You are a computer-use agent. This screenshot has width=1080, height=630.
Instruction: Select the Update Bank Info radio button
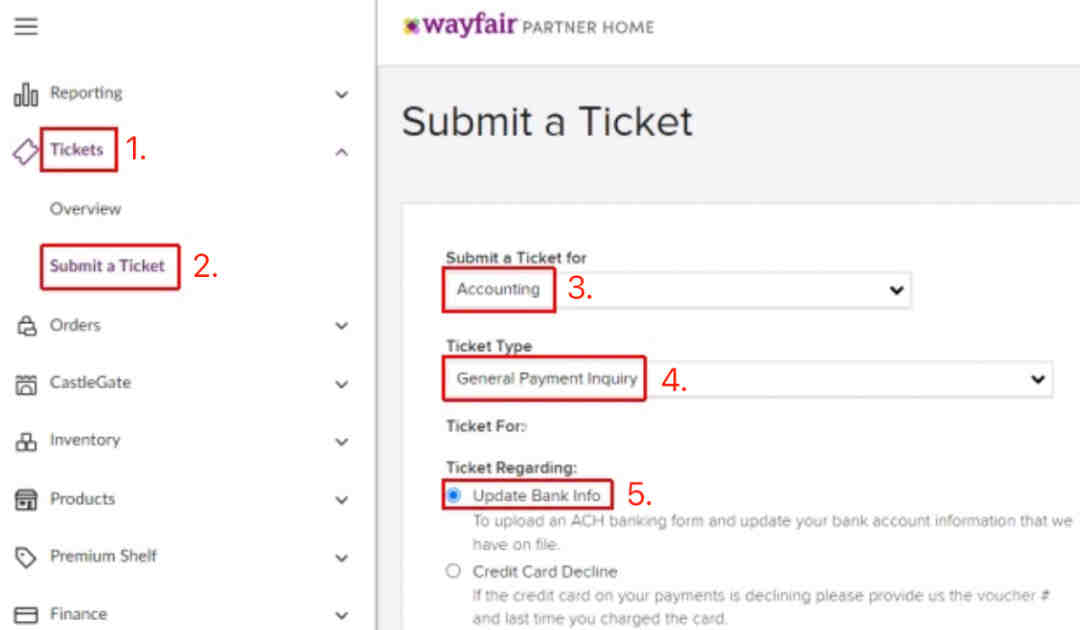[x=454, y=495]
